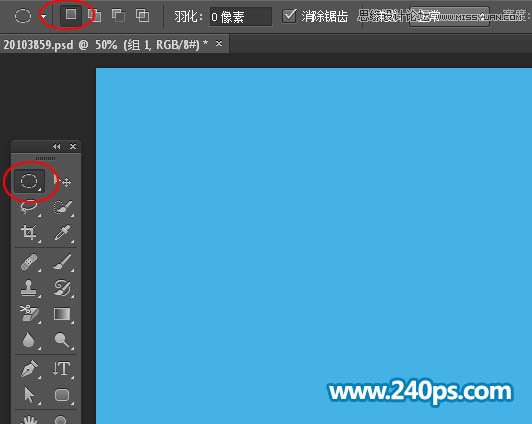Screen dimensions: 532x424
Task: Select the Vertical Type tool
Action: pyautogui.click(x=63, y=369)
